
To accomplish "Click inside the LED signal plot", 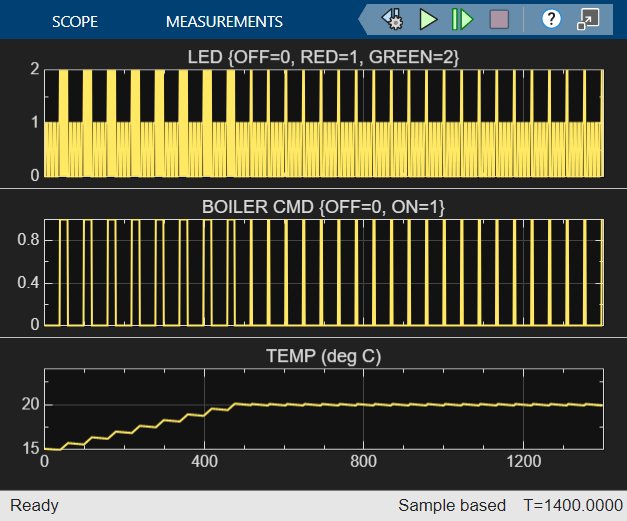I will pyautogui.click(x=324, y=123).
